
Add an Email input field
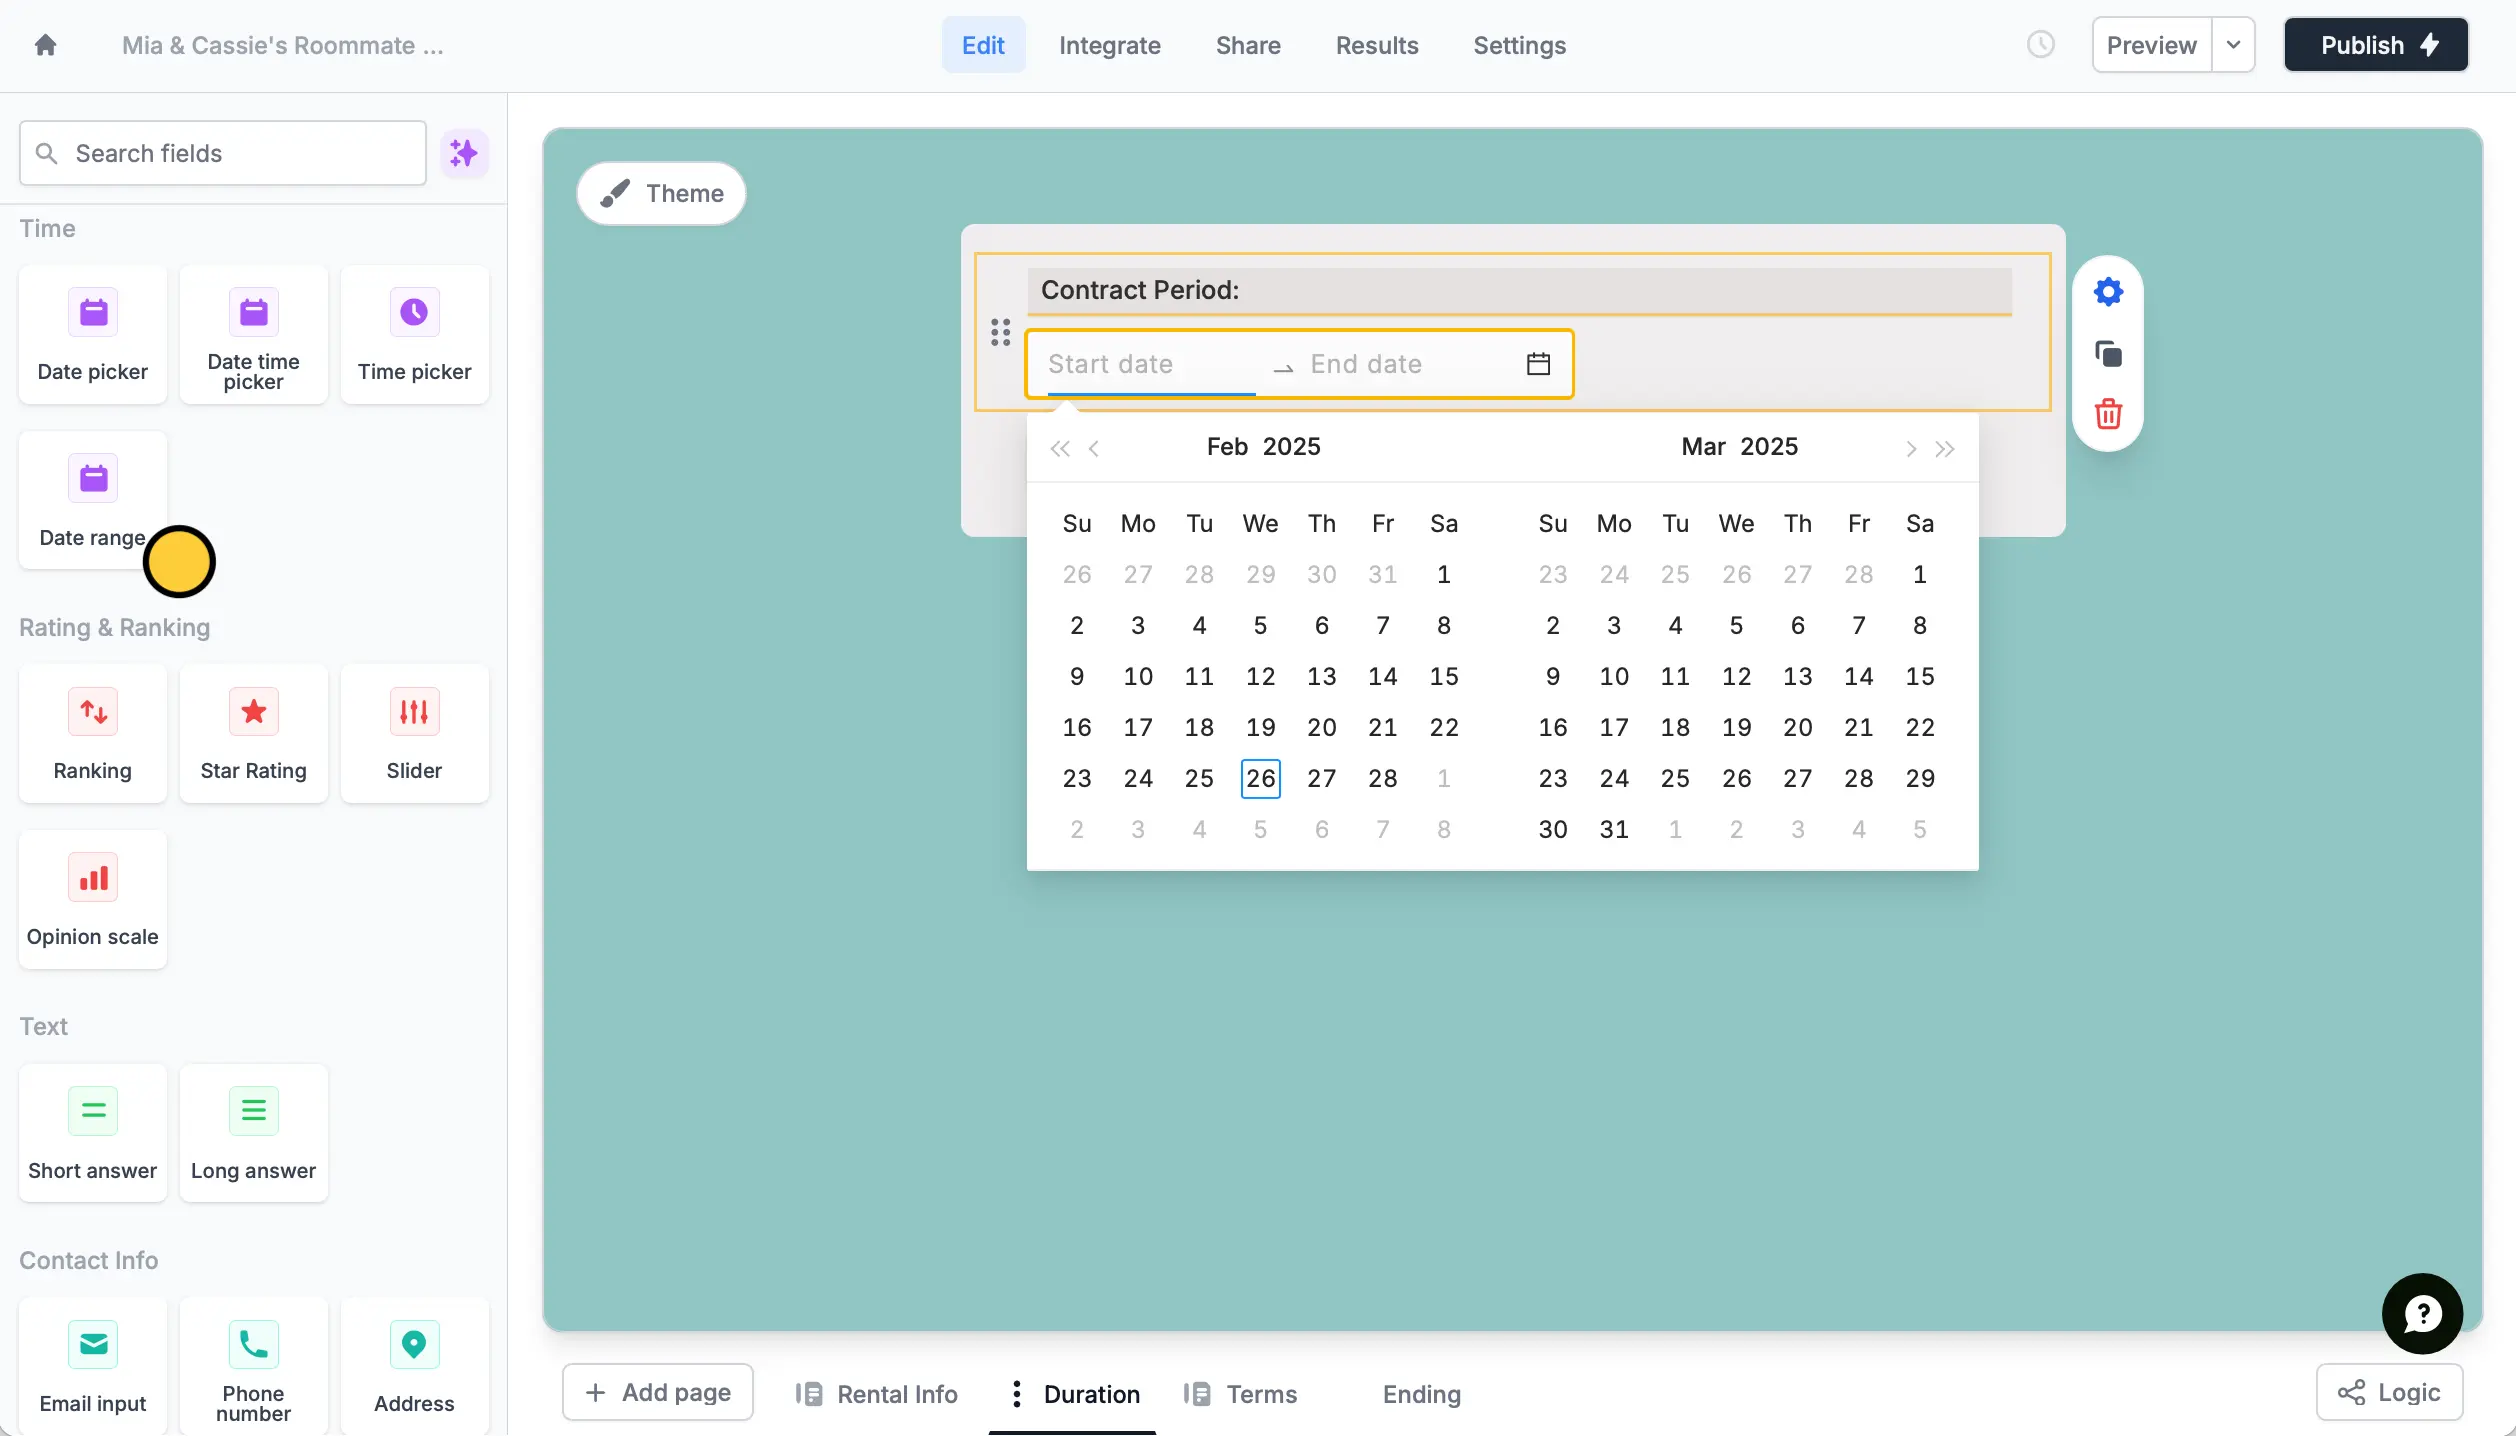click(x=93, y=1367)
